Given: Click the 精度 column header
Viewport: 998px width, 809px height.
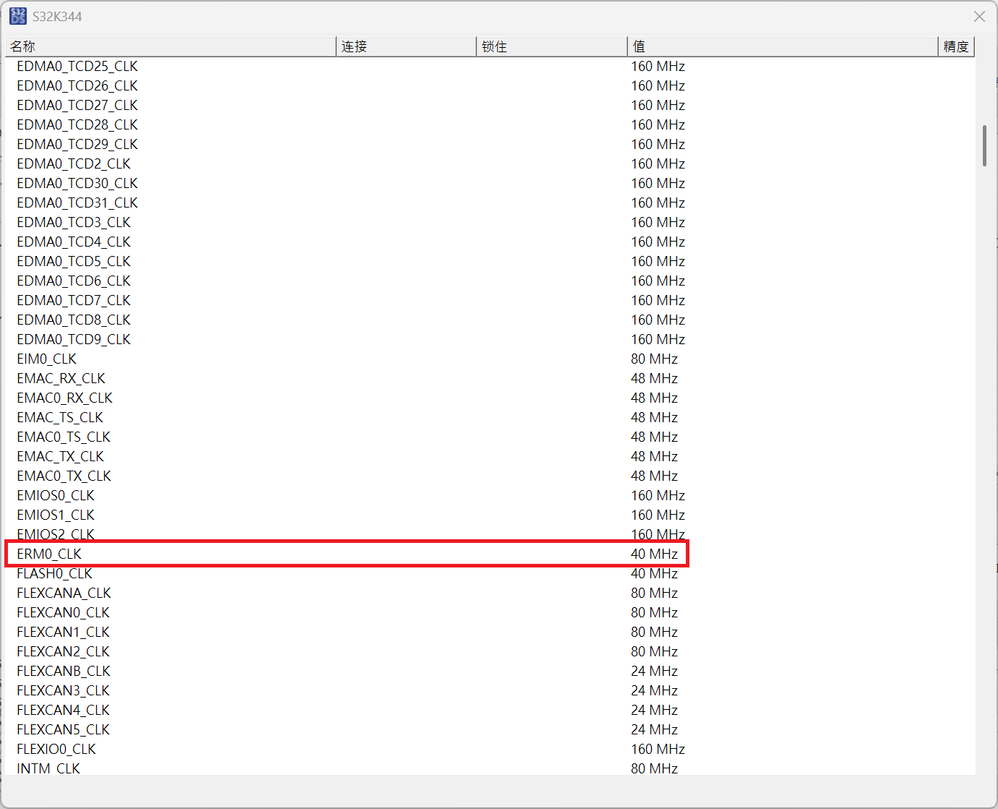Looking at the screenshot, I should (956, 46).
